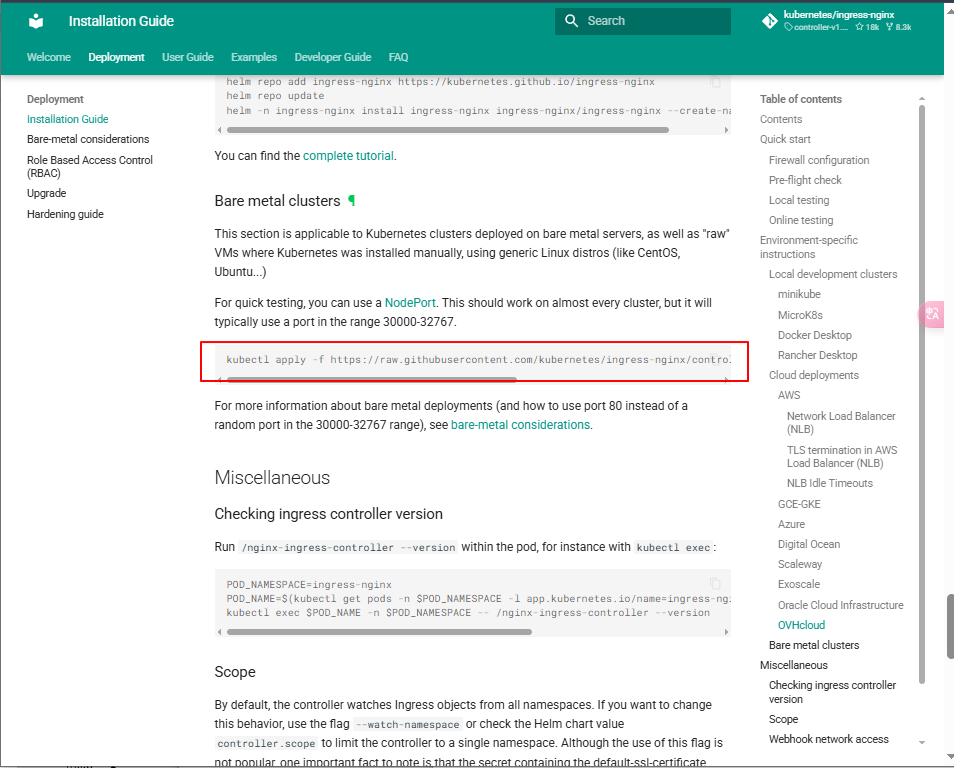Screen dimensions: 954x768
Task: Click the page vertical scrollbar thumb
Action: point(950,626)
